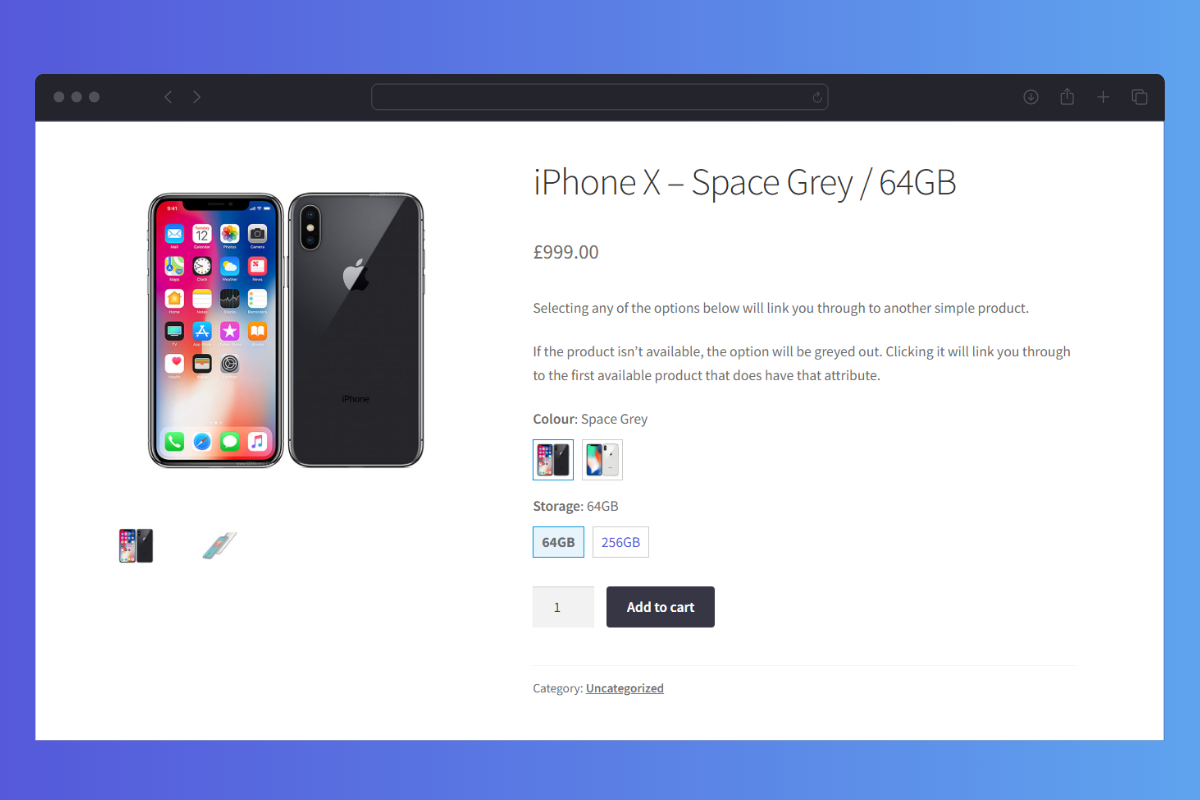Image resolution: width=1200 pixels, height=800 pixels.
Task: Click the reload icon in address bar
Action: pyautogui.click(x=817, y=97)
